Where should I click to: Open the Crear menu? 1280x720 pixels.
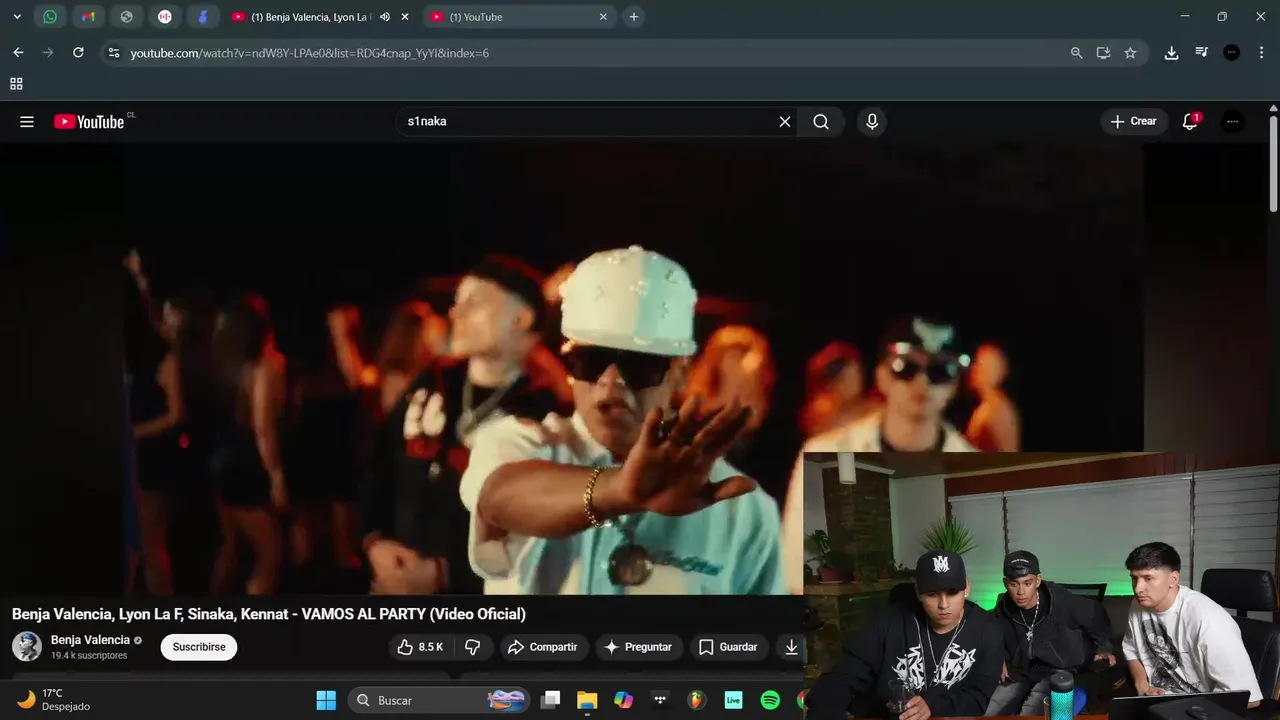[x=1134, y=122]
